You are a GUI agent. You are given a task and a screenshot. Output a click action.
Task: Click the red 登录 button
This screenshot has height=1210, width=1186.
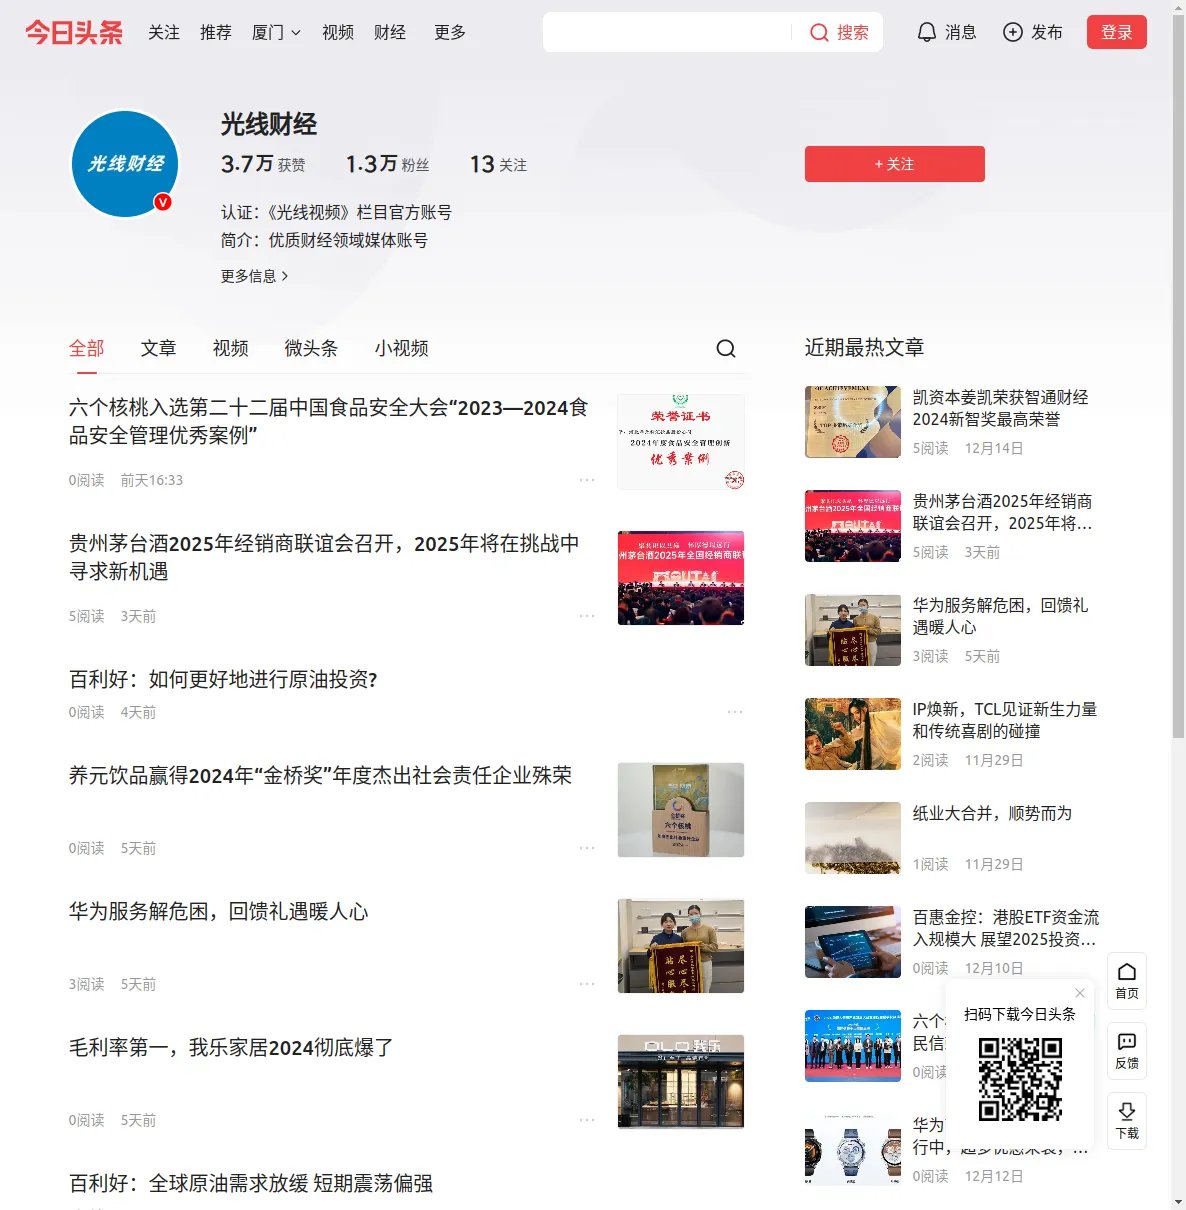[x=1117, y=32]
